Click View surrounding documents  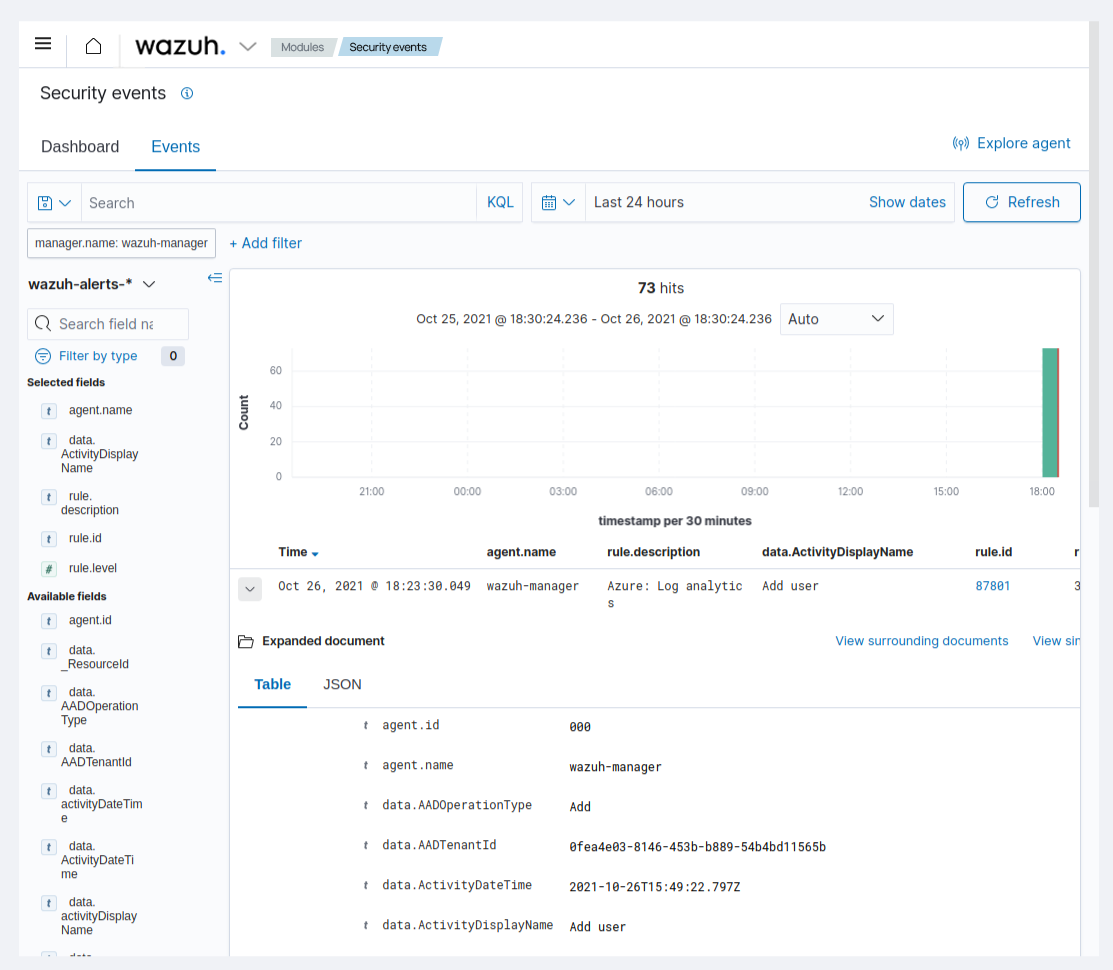(921, 641)
